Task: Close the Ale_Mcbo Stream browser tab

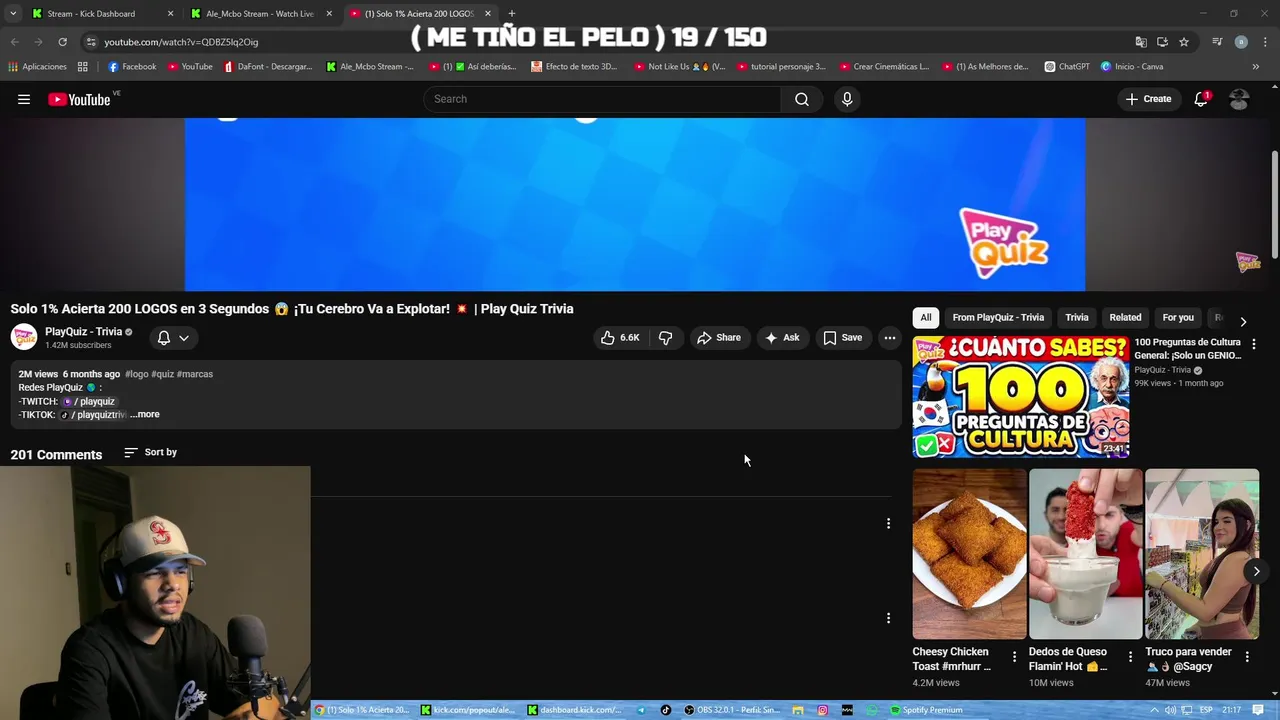Action: pyautogui.click(x=329, y=14)
